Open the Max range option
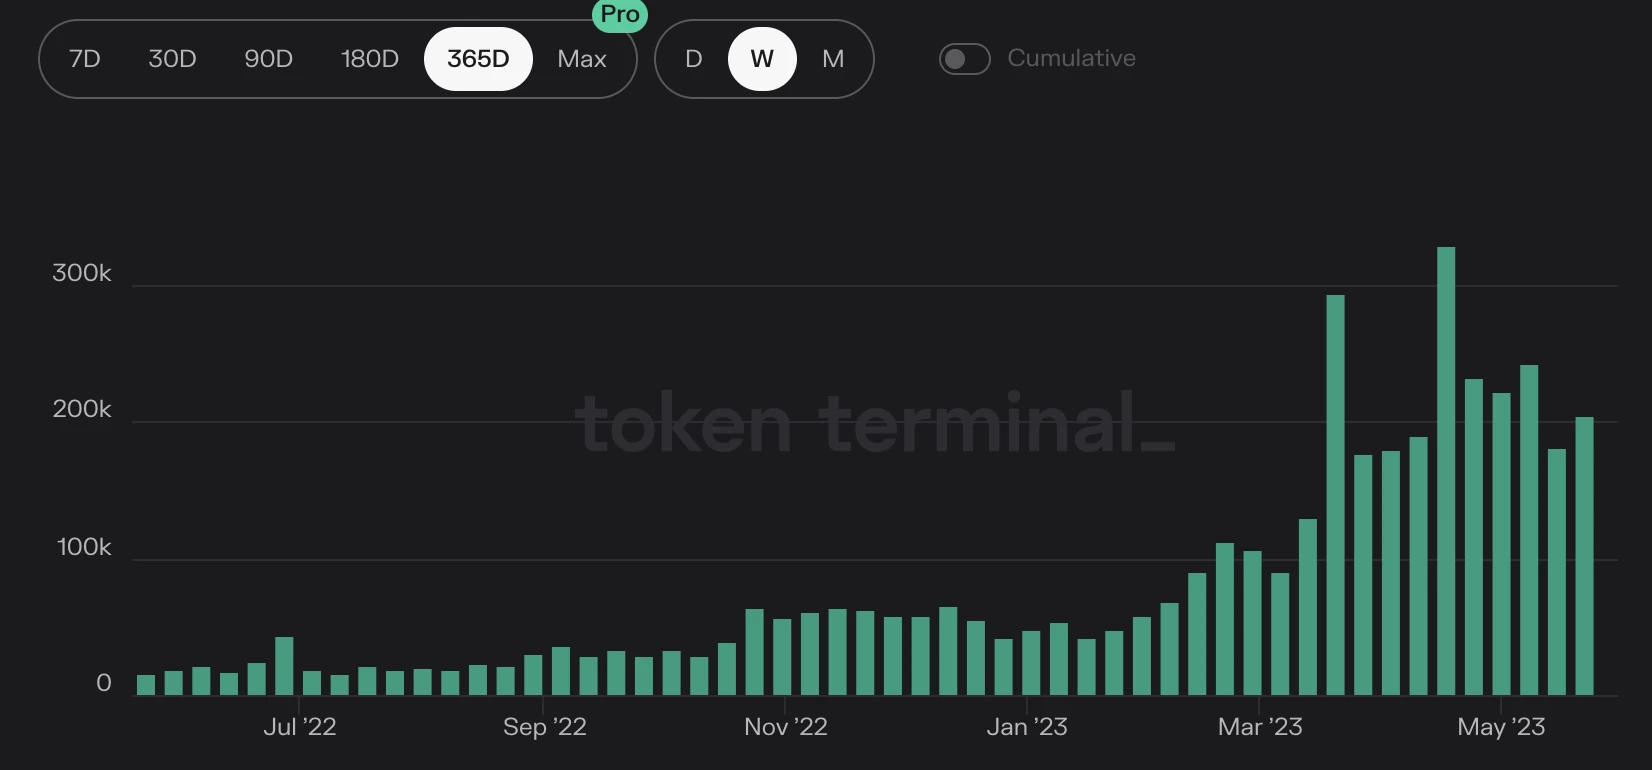The image size is (1652, 770). [582, 59]
